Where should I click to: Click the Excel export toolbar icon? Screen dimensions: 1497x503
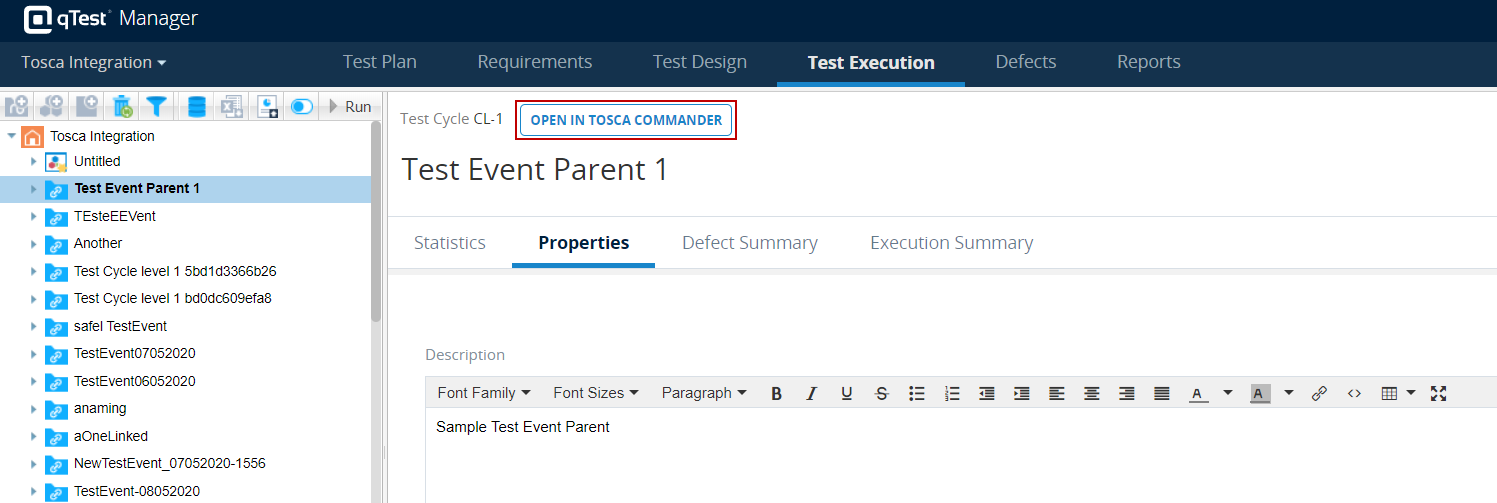[232, 106]
